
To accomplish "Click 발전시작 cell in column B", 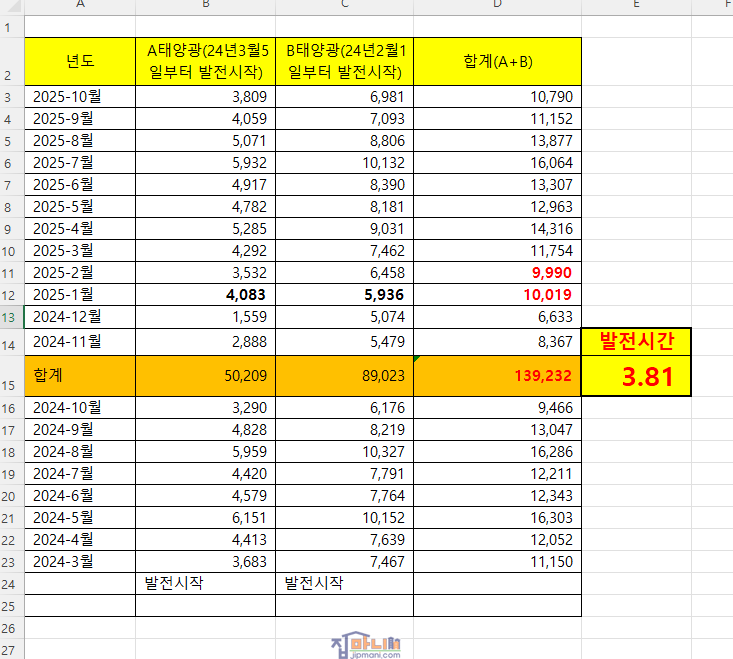I will [x=205, y=583].
